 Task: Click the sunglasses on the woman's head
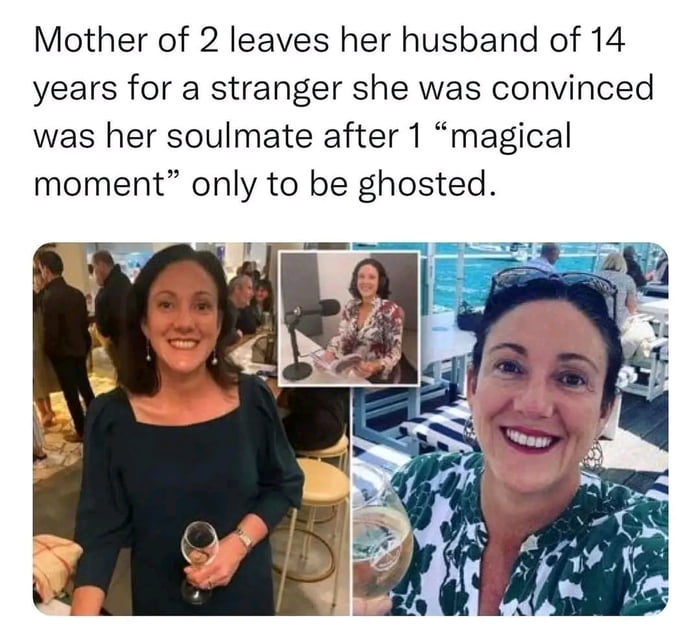pyautogui.click(x=554, y=284)
